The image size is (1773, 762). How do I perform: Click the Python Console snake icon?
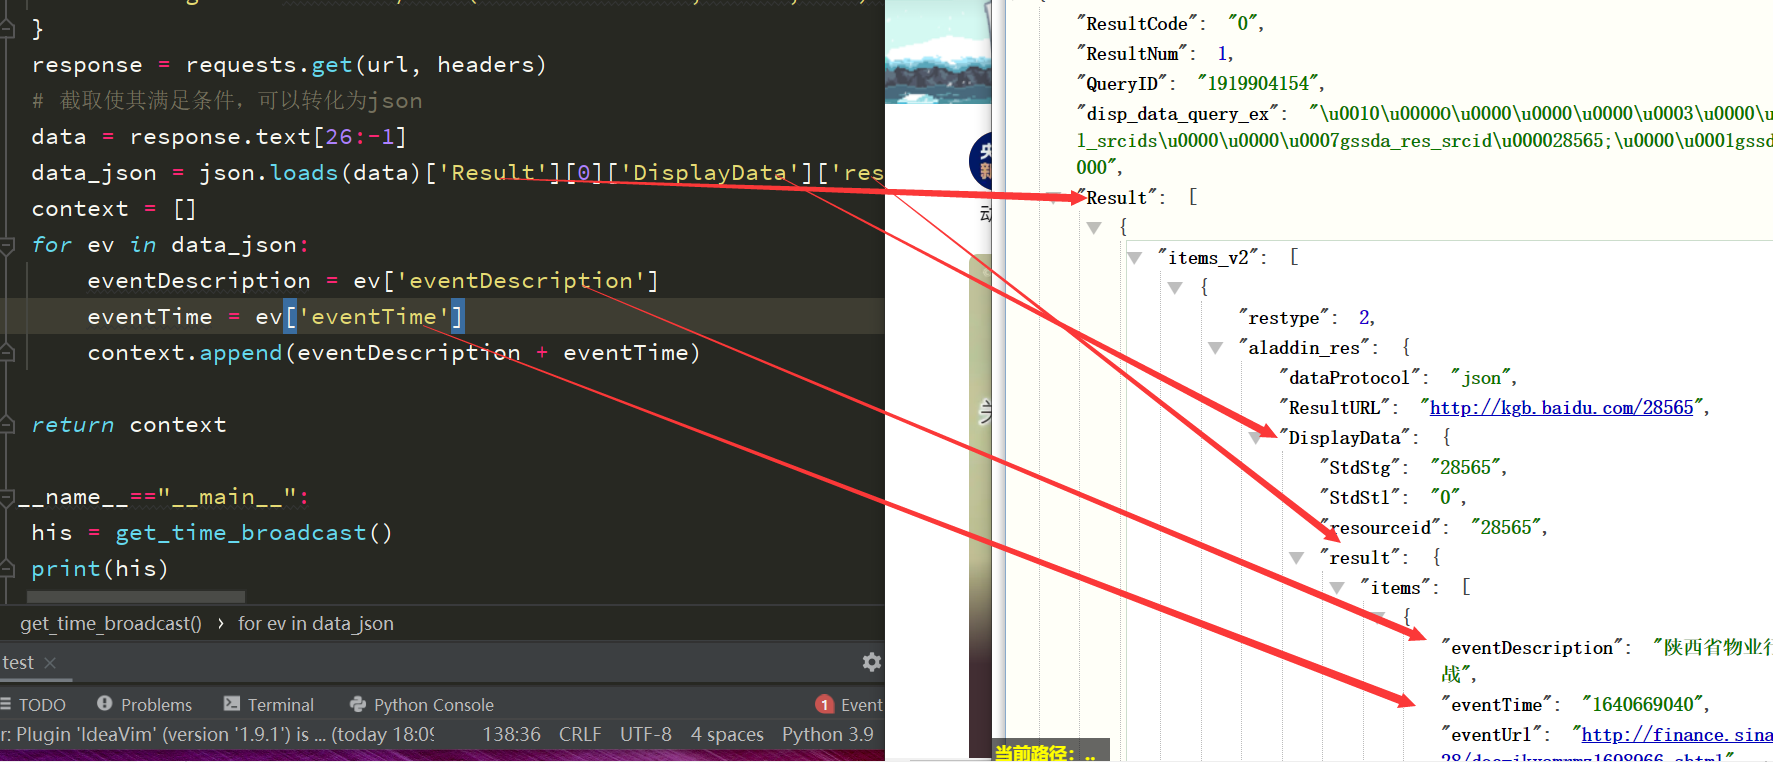point(357,705)
